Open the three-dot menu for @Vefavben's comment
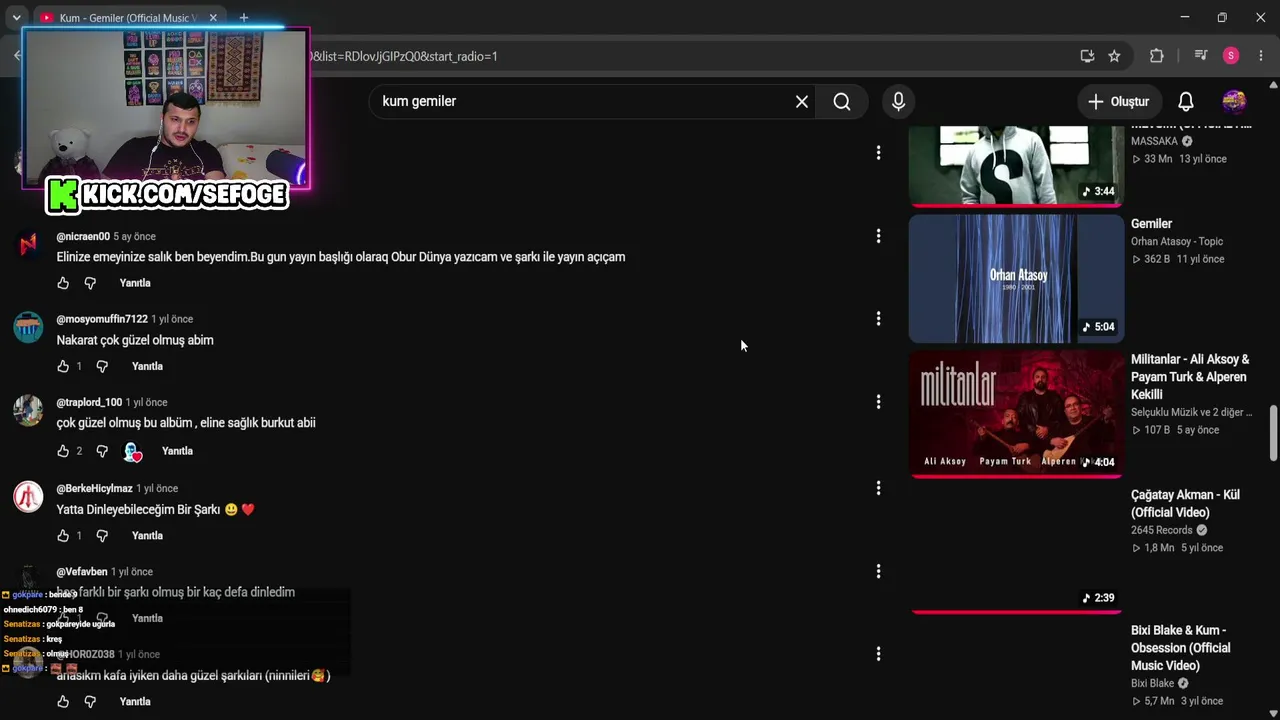 point(878,571)
